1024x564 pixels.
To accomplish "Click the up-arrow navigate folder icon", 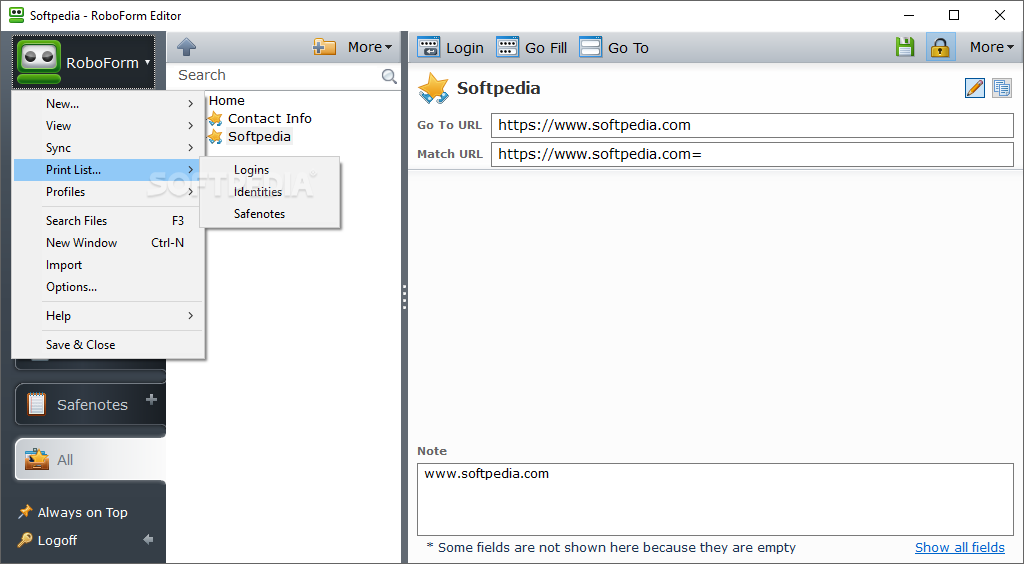I will (x=187, y=47).
